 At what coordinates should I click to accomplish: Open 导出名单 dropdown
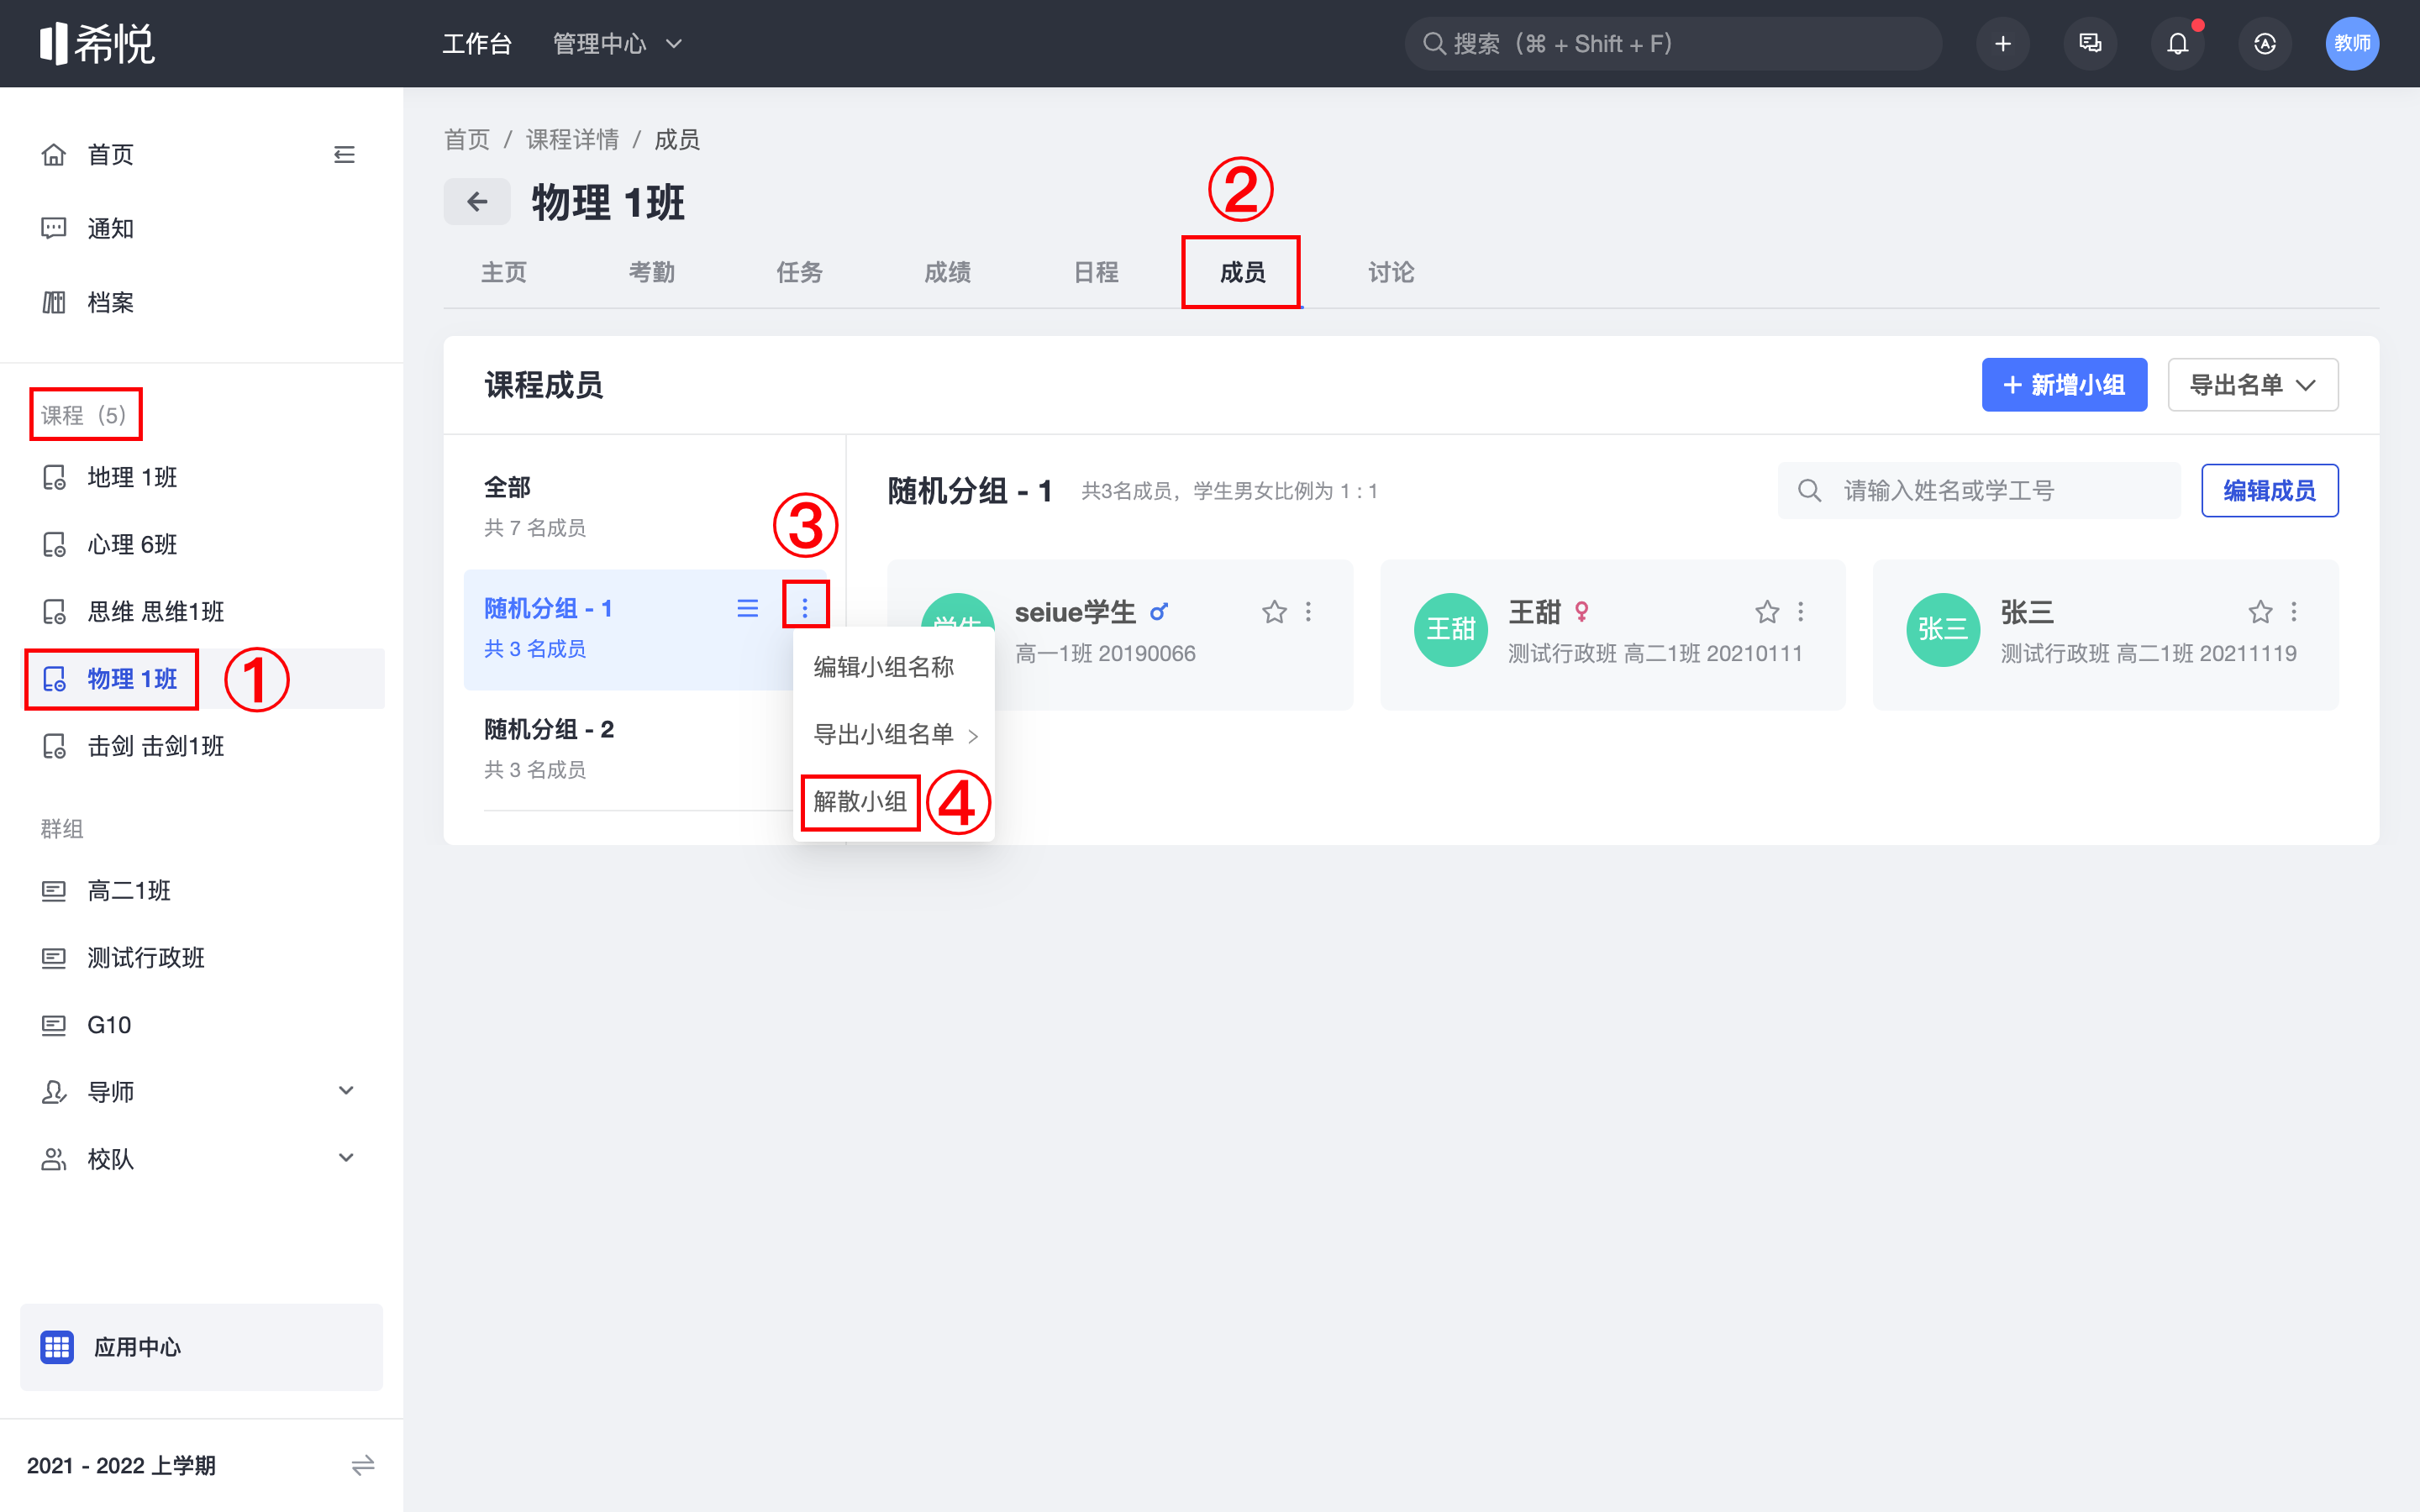[x=2252, y=385]
